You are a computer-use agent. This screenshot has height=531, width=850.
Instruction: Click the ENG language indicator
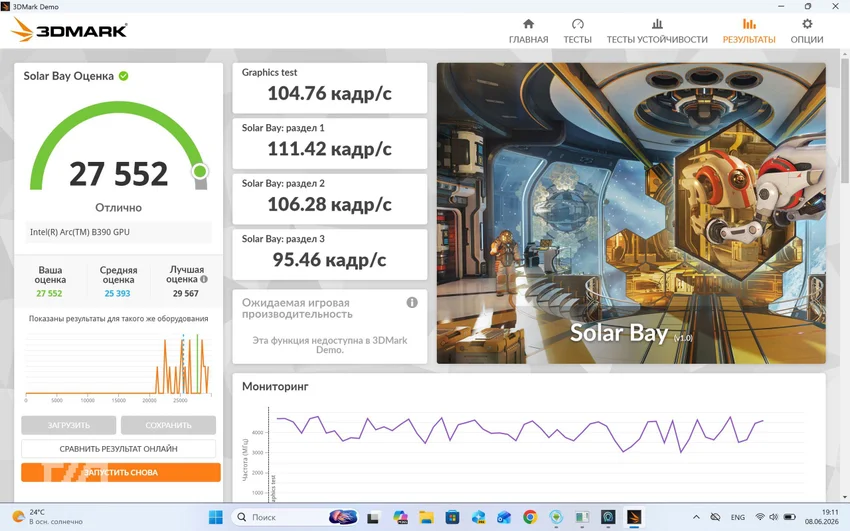pyautogui.click(x=738, y=517)
